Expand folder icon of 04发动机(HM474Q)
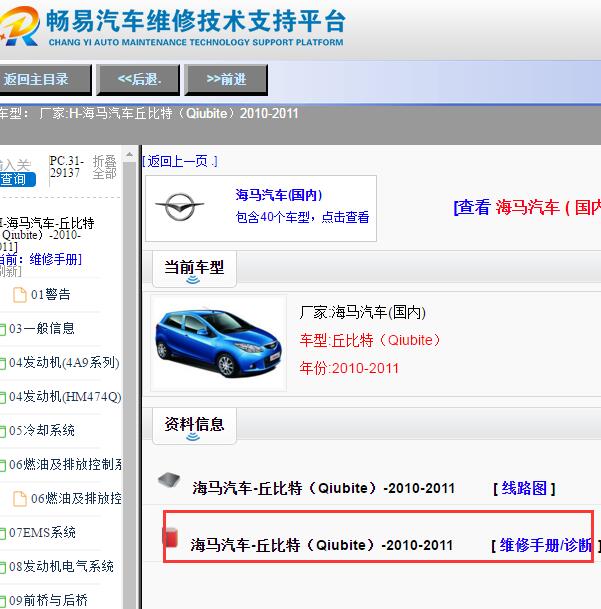Screen dimensions: 601x609 (x=3, y=397)
